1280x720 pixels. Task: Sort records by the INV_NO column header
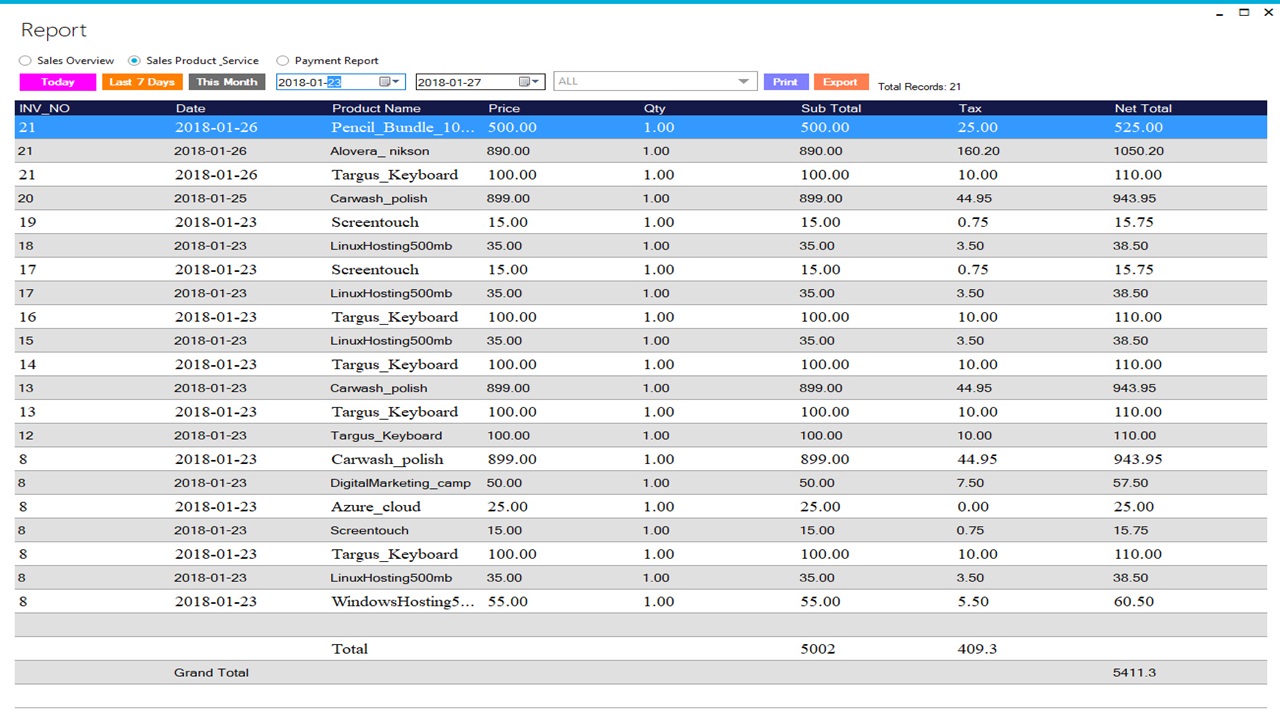pyautogui.click(x=43, y=108)
